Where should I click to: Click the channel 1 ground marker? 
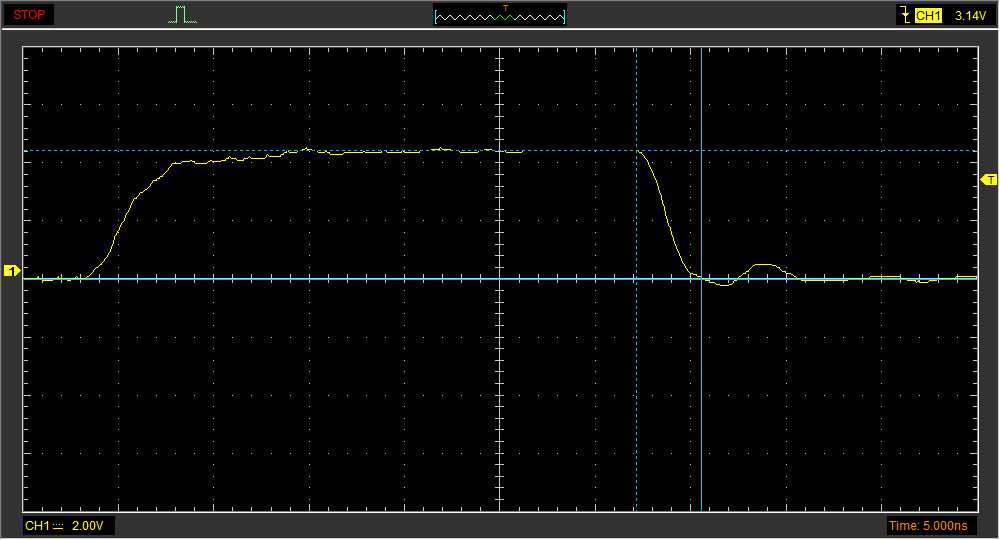(12, 271)
